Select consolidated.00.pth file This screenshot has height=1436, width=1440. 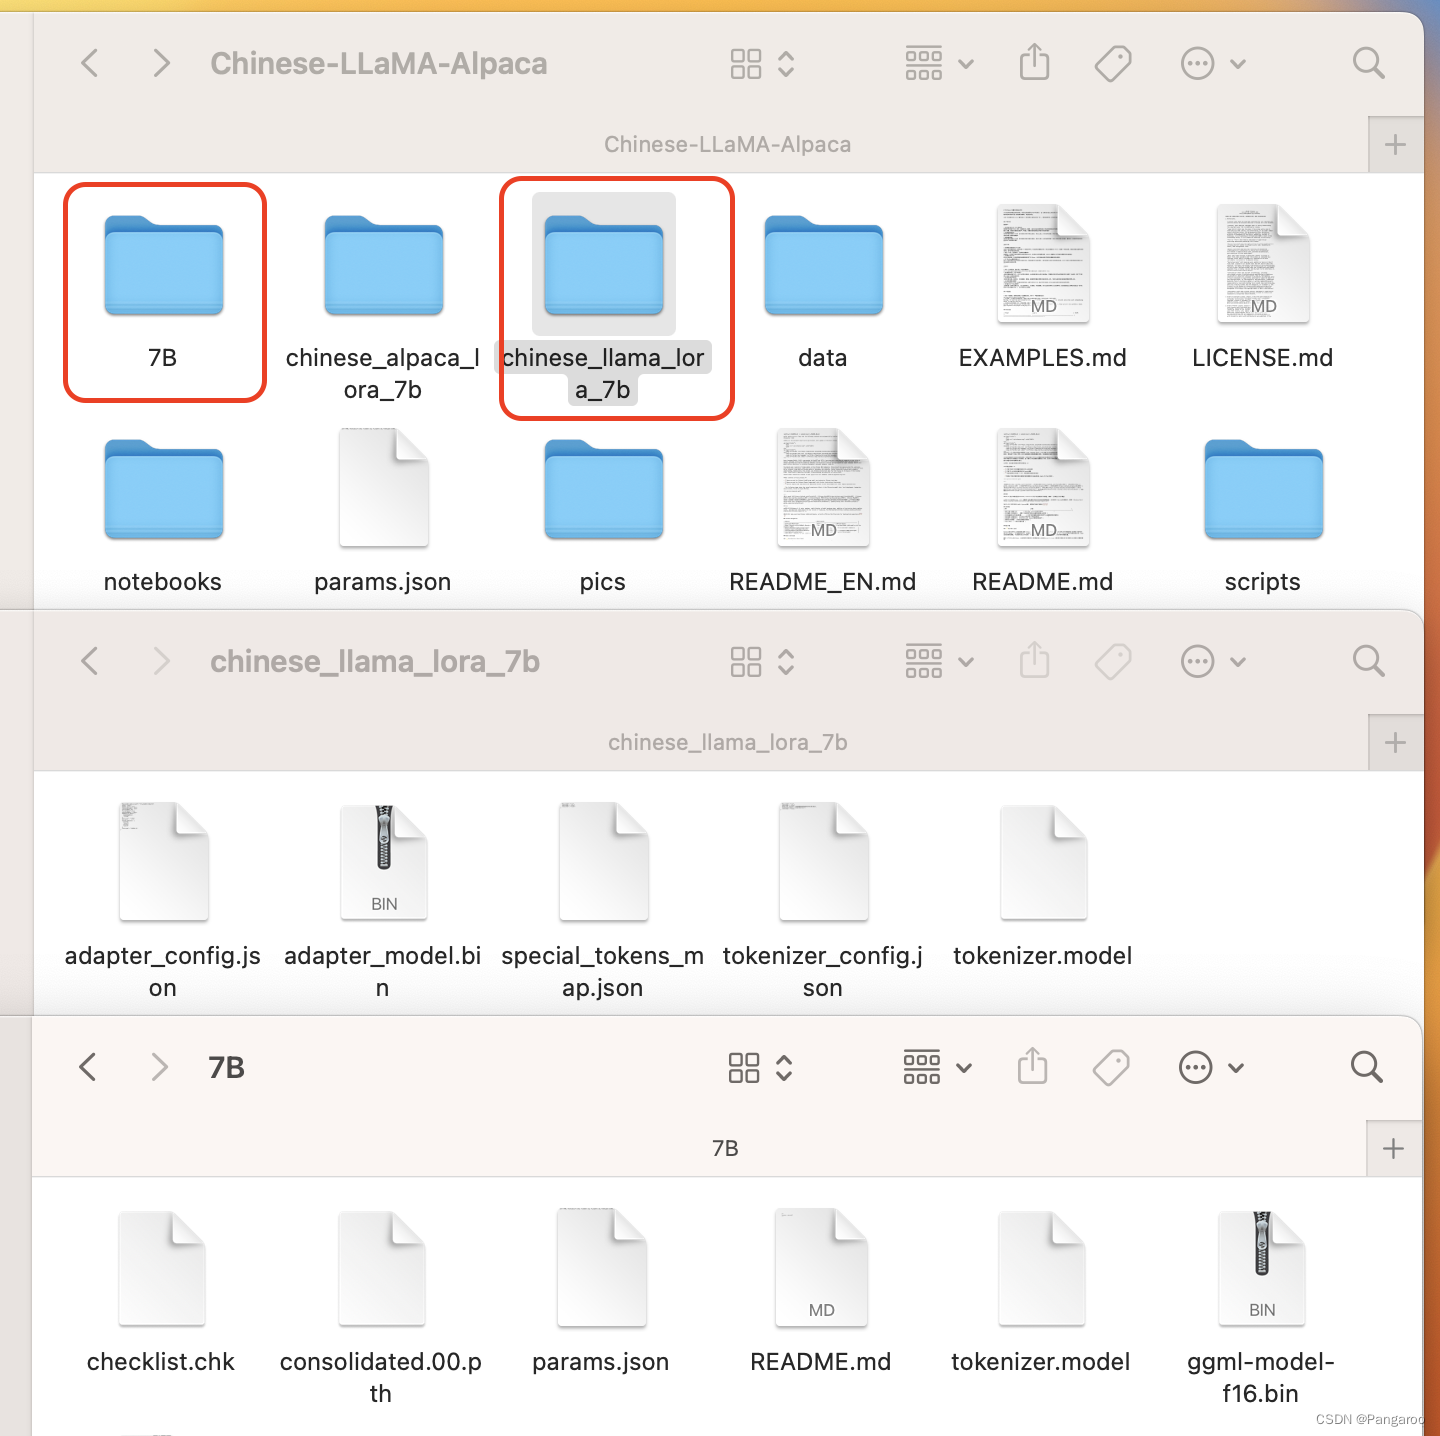pos(382,1268)
